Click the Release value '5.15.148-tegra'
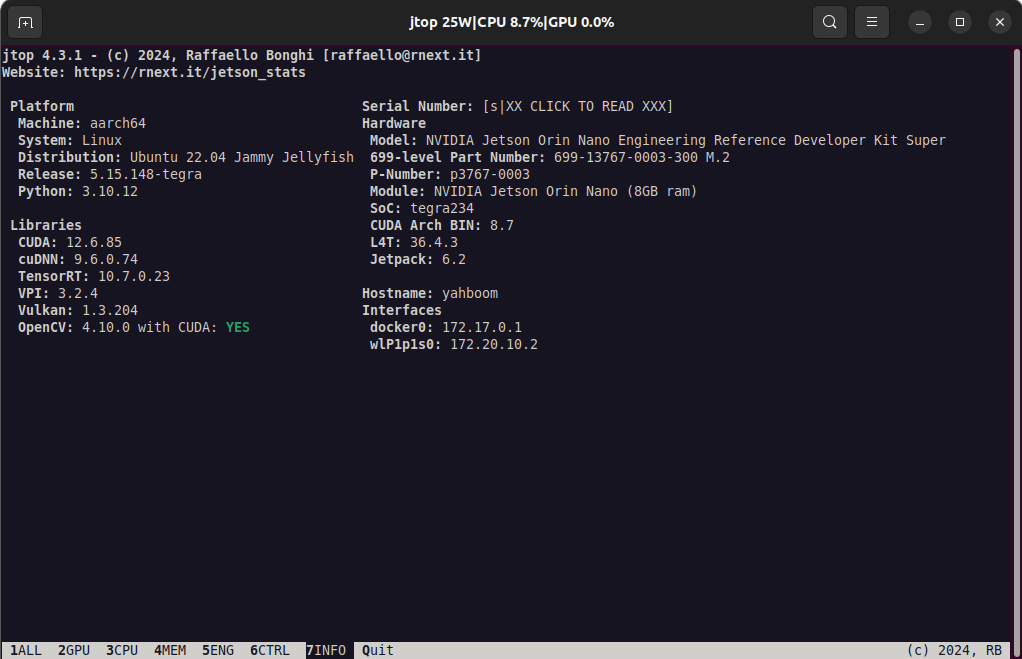Viewport: 1022px width, 659px height. pyautogui.click(x=146, y=174)
